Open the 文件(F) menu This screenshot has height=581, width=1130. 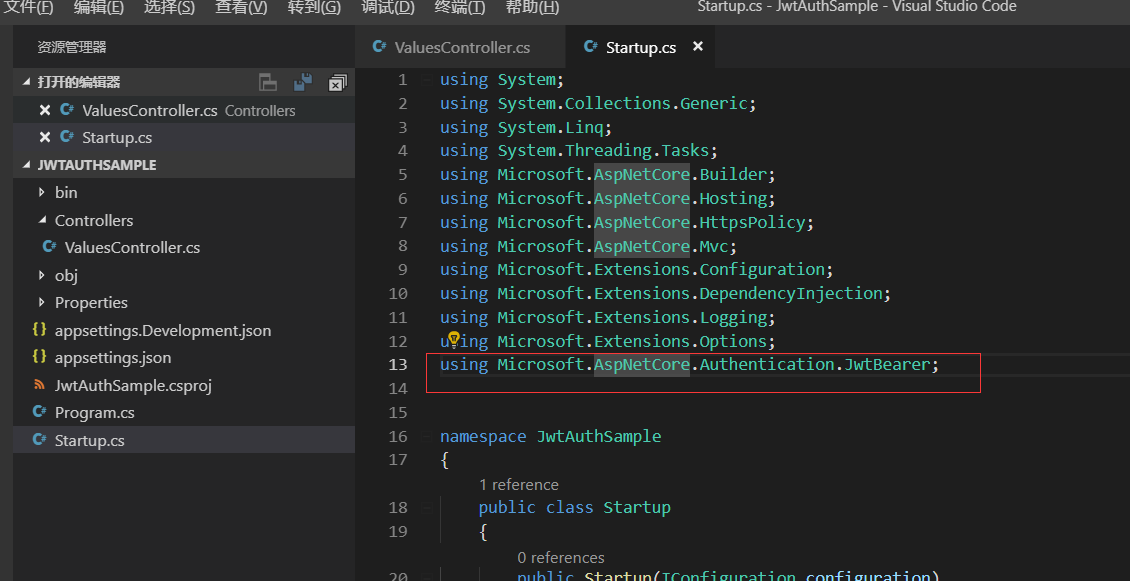(30, 7)
